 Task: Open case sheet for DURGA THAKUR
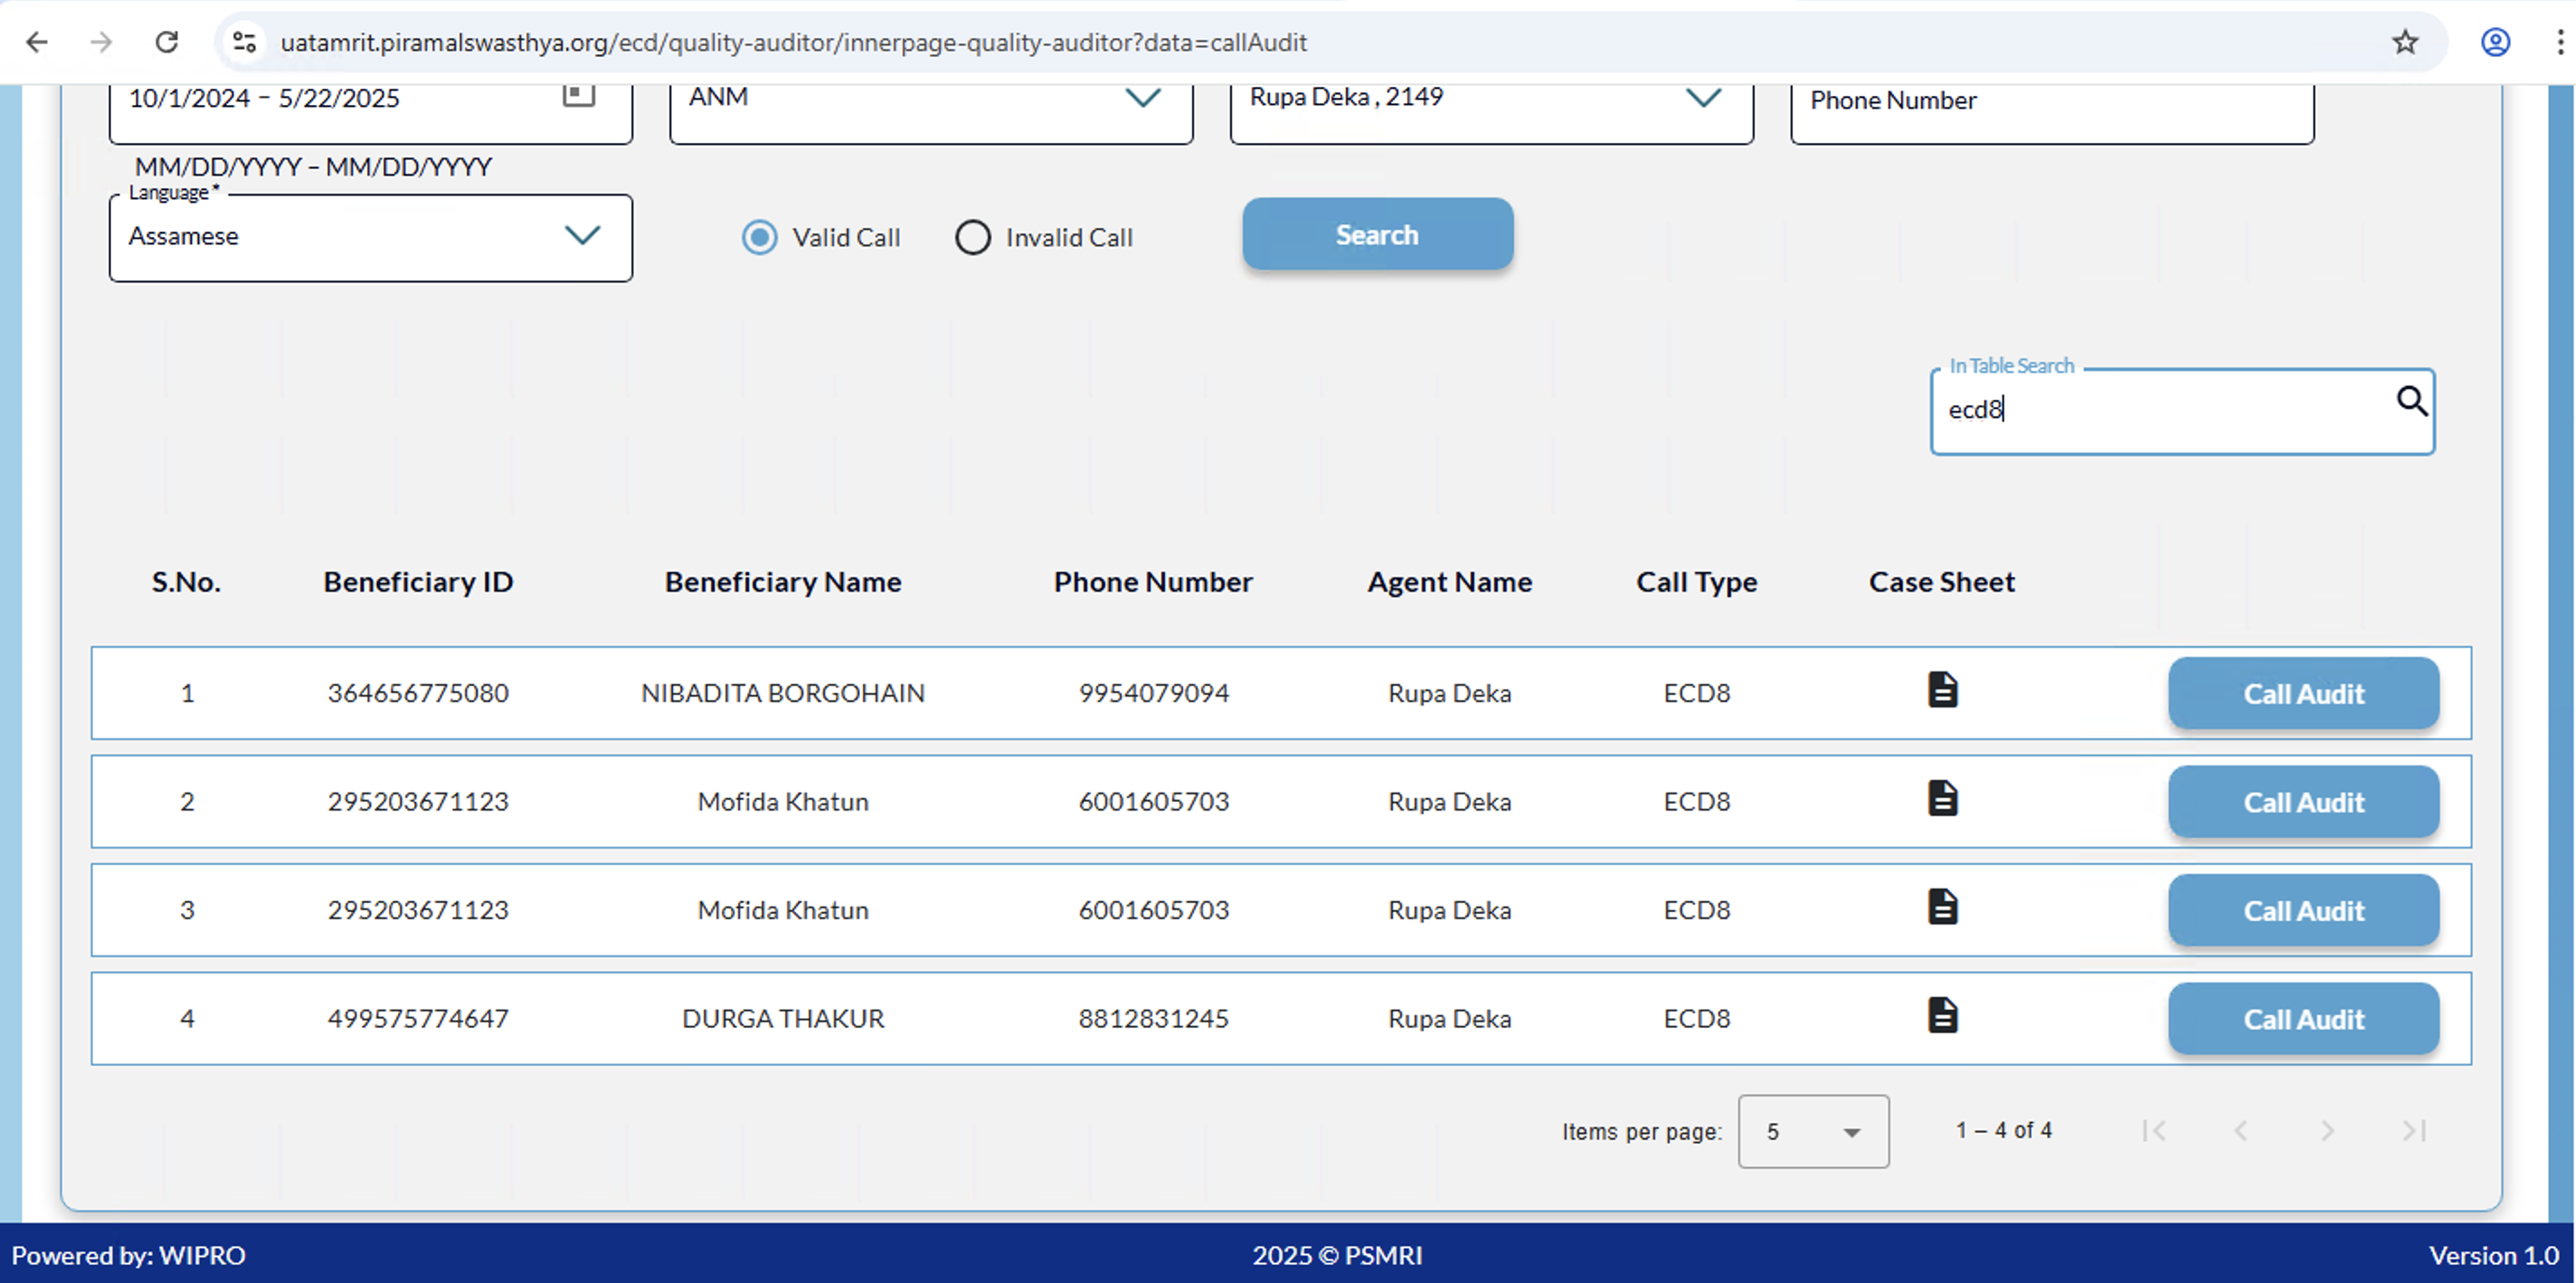[1942, 1016]
